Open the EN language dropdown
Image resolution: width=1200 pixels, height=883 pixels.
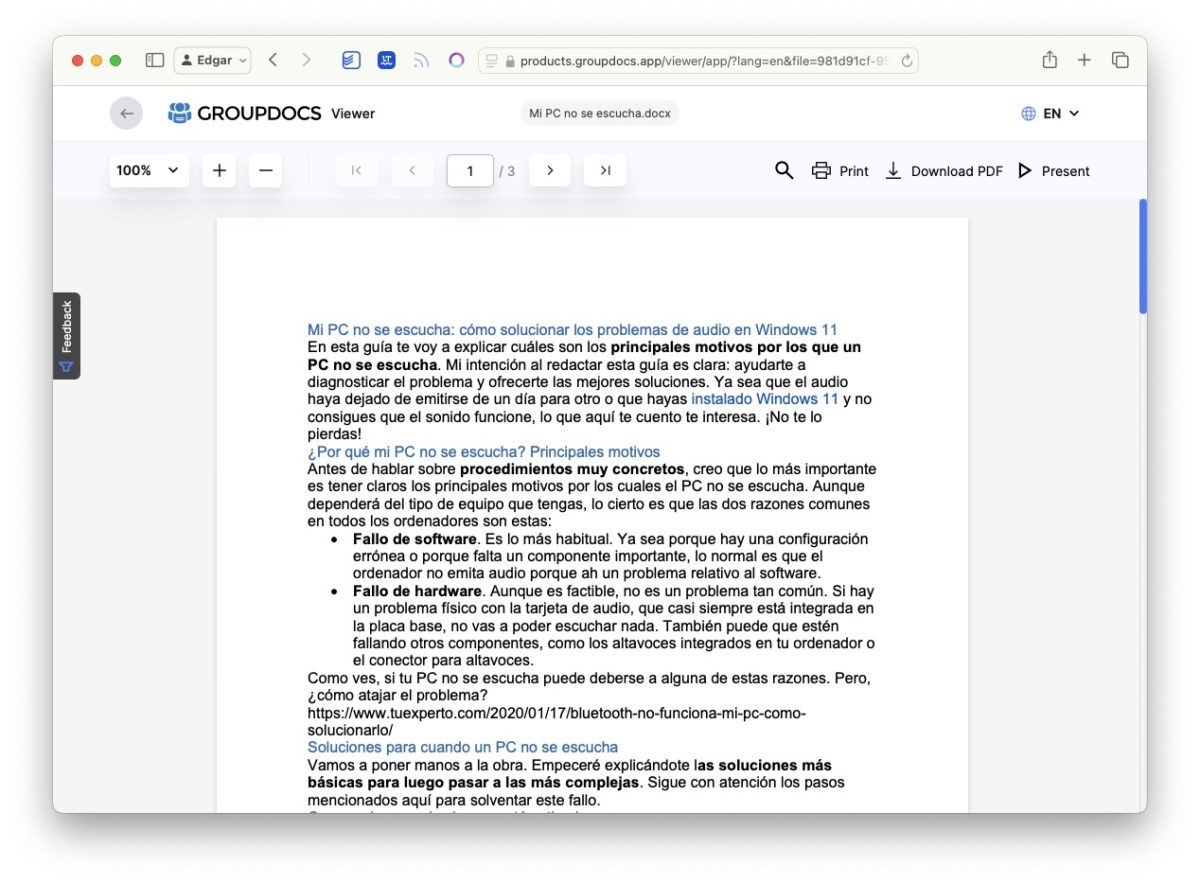point(1050,113)
